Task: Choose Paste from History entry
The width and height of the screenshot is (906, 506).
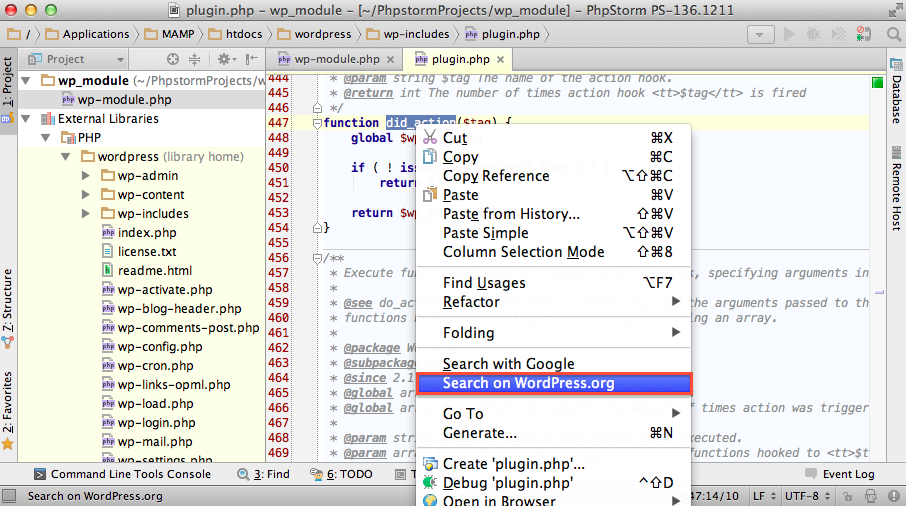Action: pos(553,214)
